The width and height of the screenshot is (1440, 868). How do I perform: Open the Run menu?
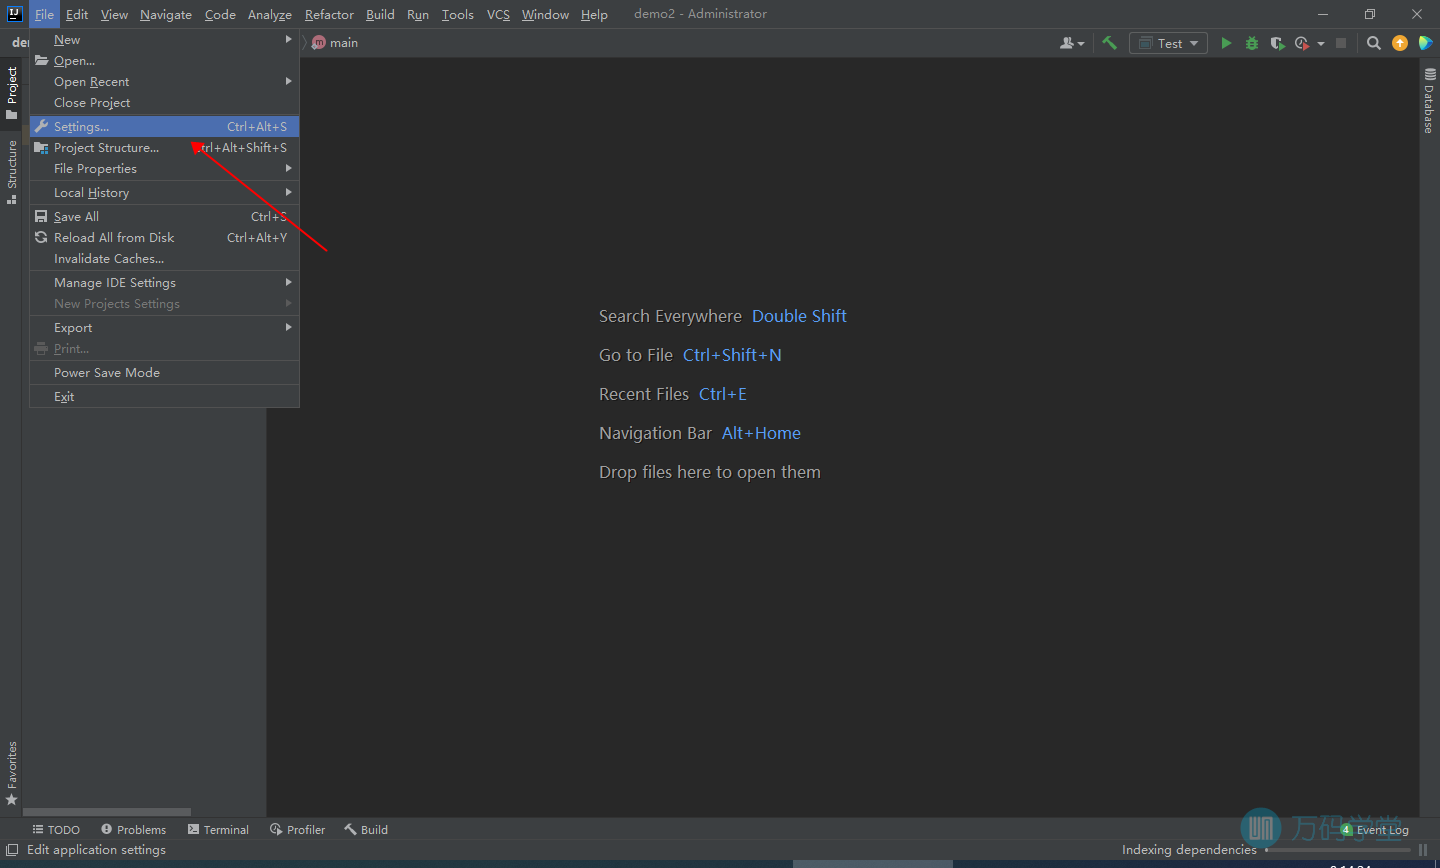click(x=418, y=14)
